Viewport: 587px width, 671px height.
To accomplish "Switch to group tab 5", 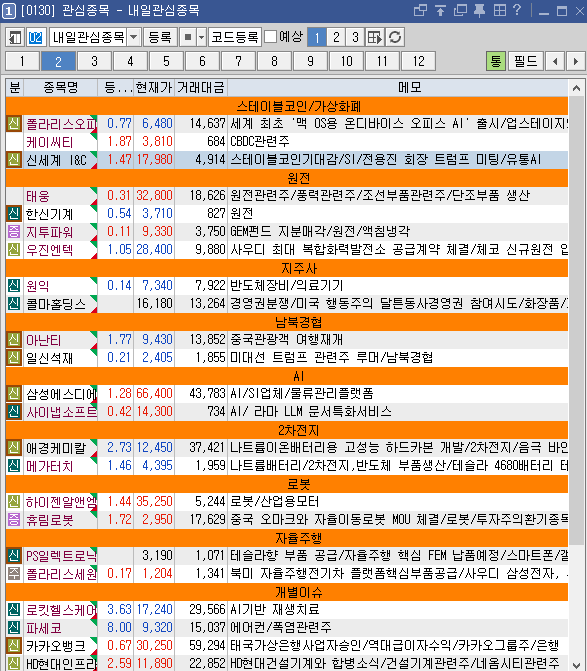I will click(x=166, y=61).
